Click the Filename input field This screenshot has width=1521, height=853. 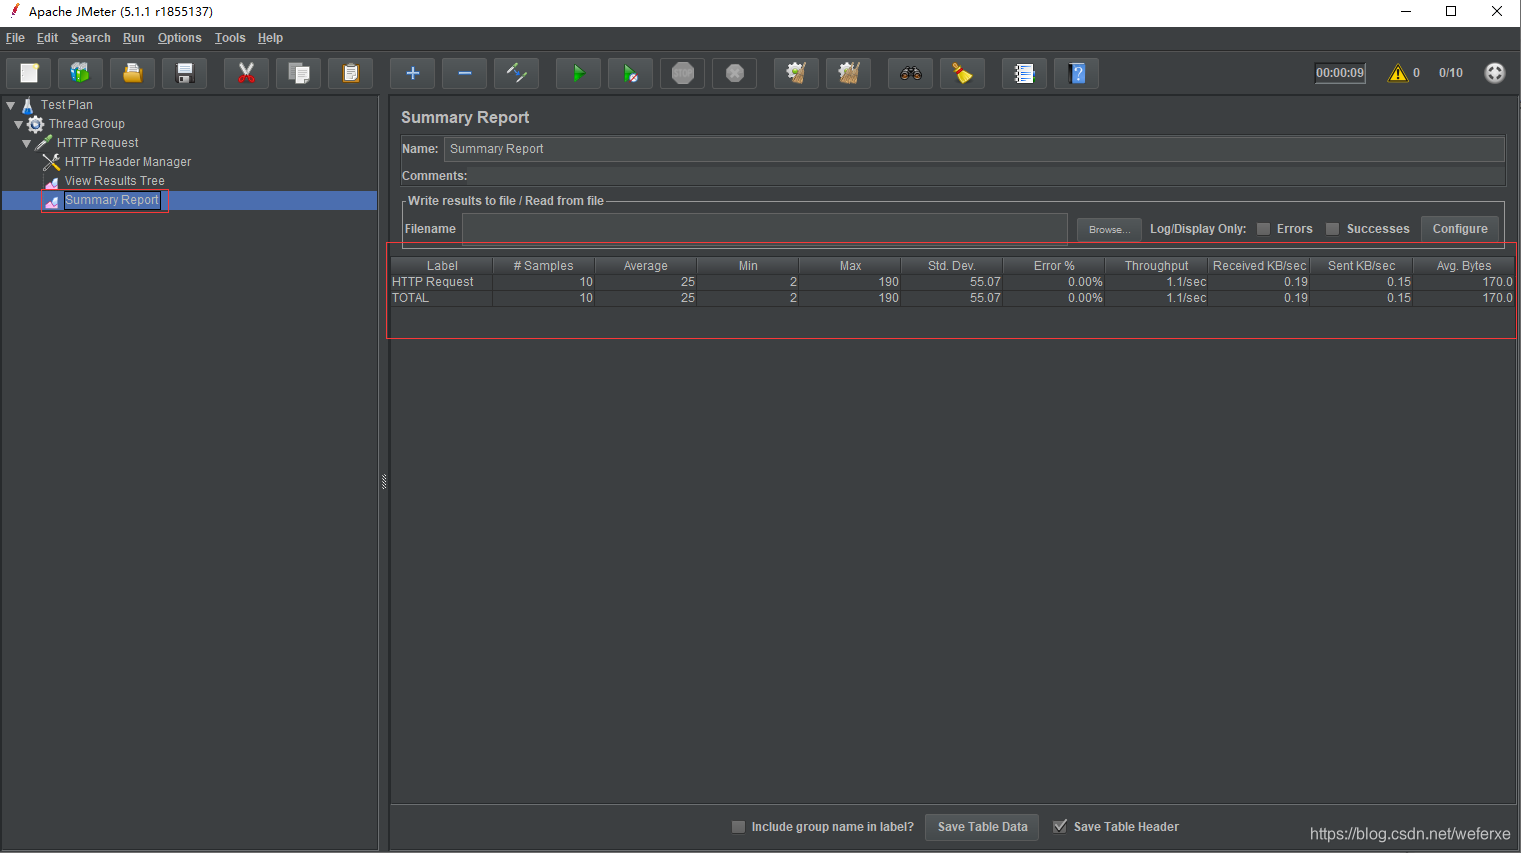click(764, 229)
